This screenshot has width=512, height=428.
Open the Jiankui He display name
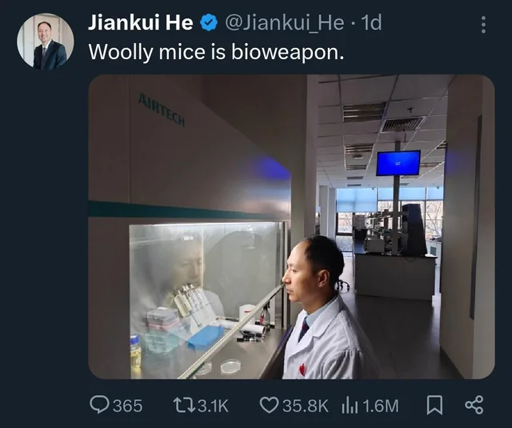point(141,23)
